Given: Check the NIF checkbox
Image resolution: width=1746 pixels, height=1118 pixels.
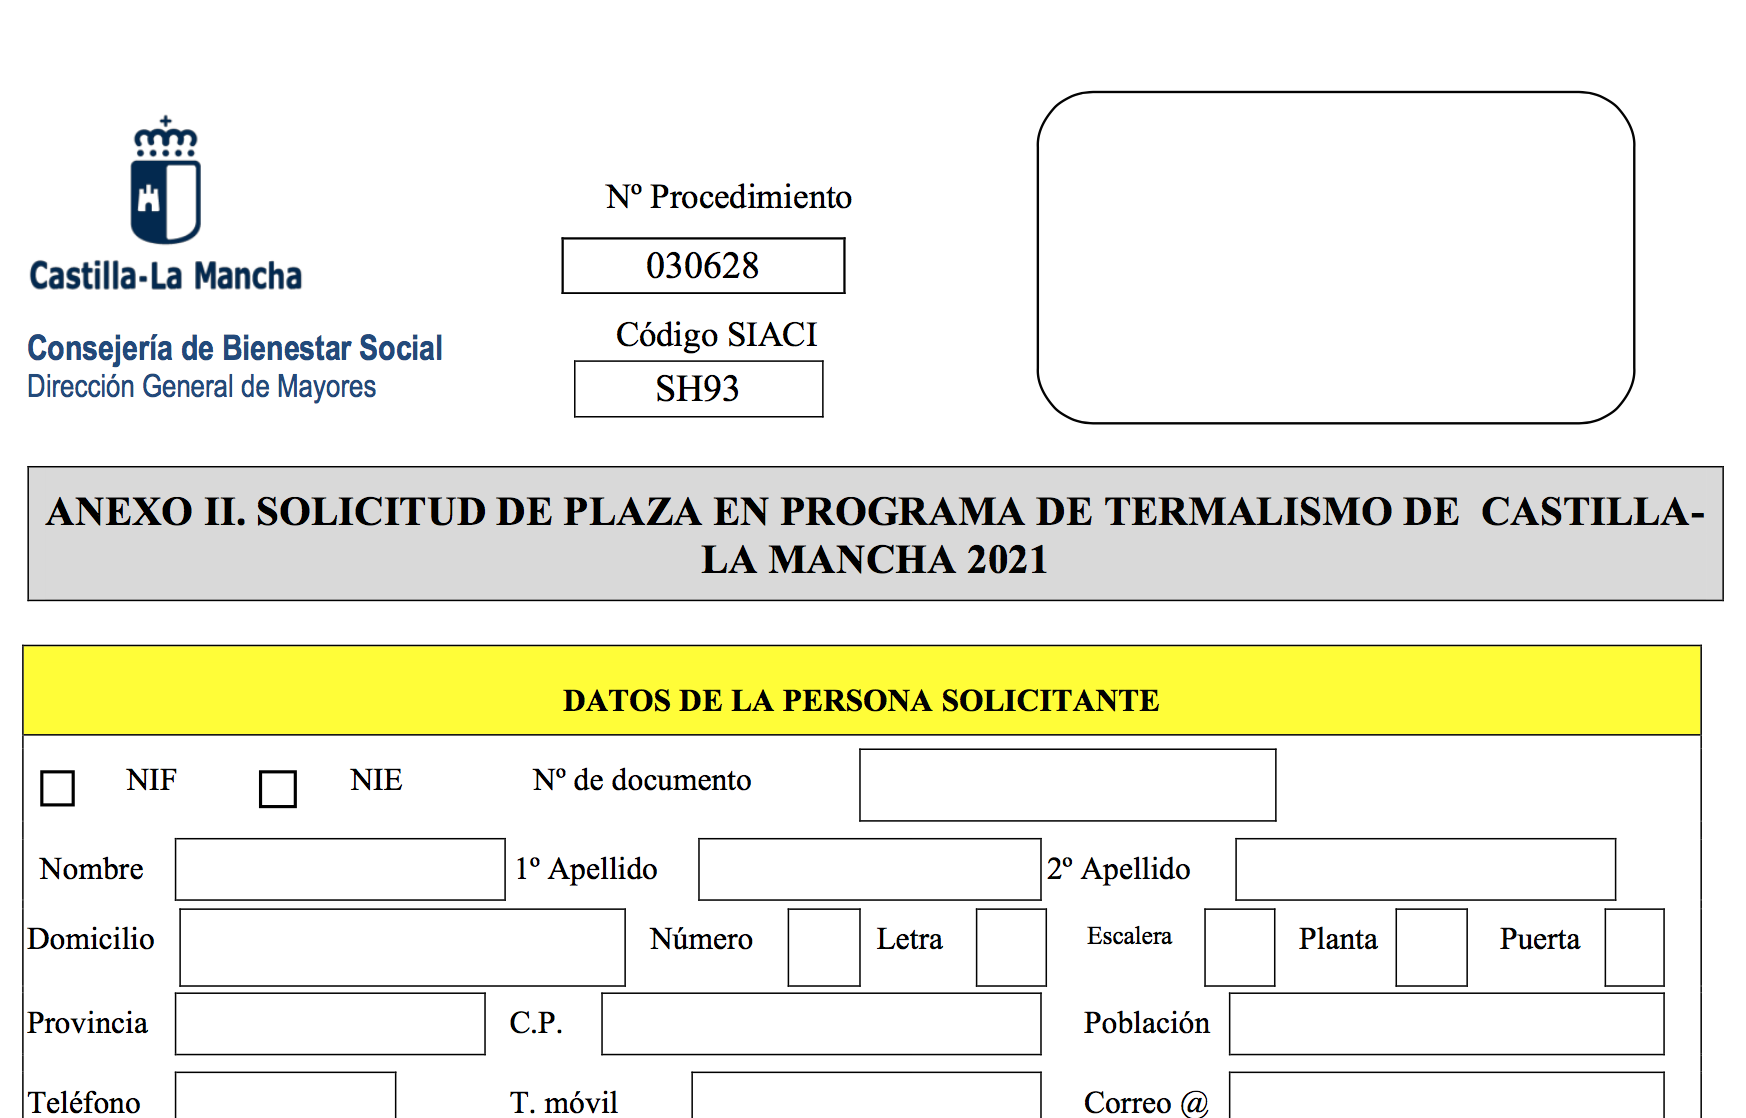Looking at the screenshot, I should coord(57,788).
